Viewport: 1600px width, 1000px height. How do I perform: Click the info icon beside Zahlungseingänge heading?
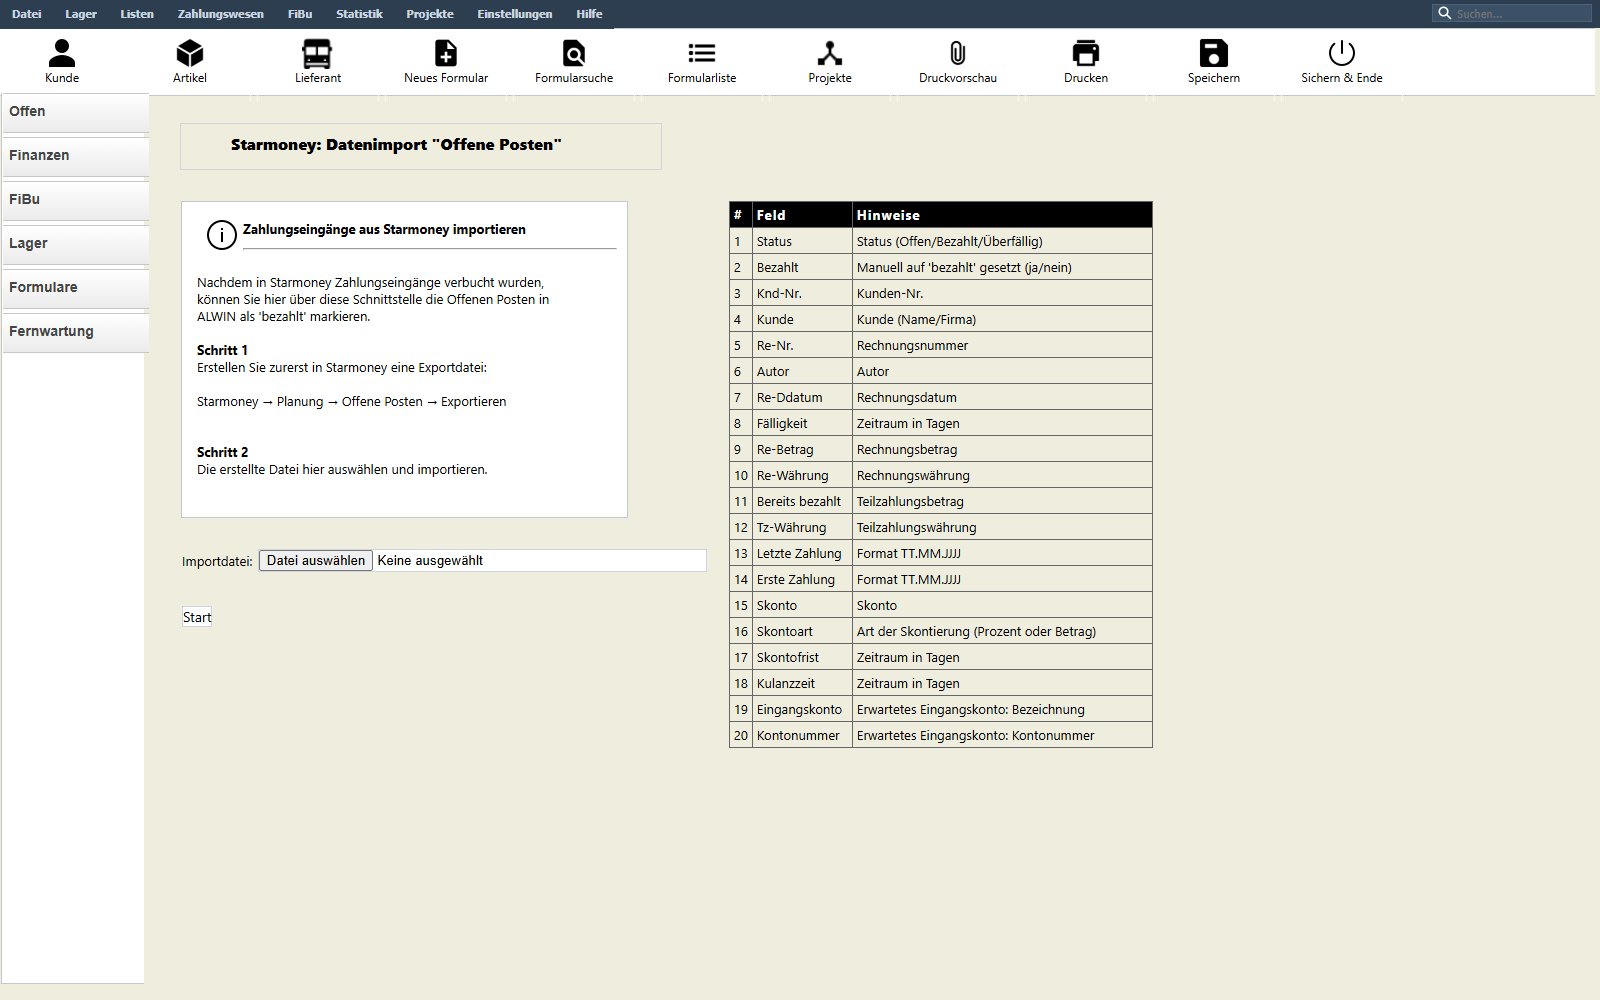(221, 234)
